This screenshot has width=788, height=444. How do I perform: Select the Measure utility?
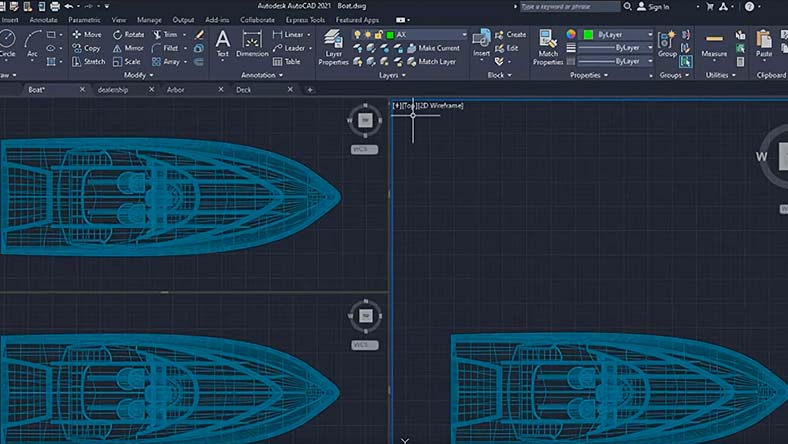tap(714, 42)
